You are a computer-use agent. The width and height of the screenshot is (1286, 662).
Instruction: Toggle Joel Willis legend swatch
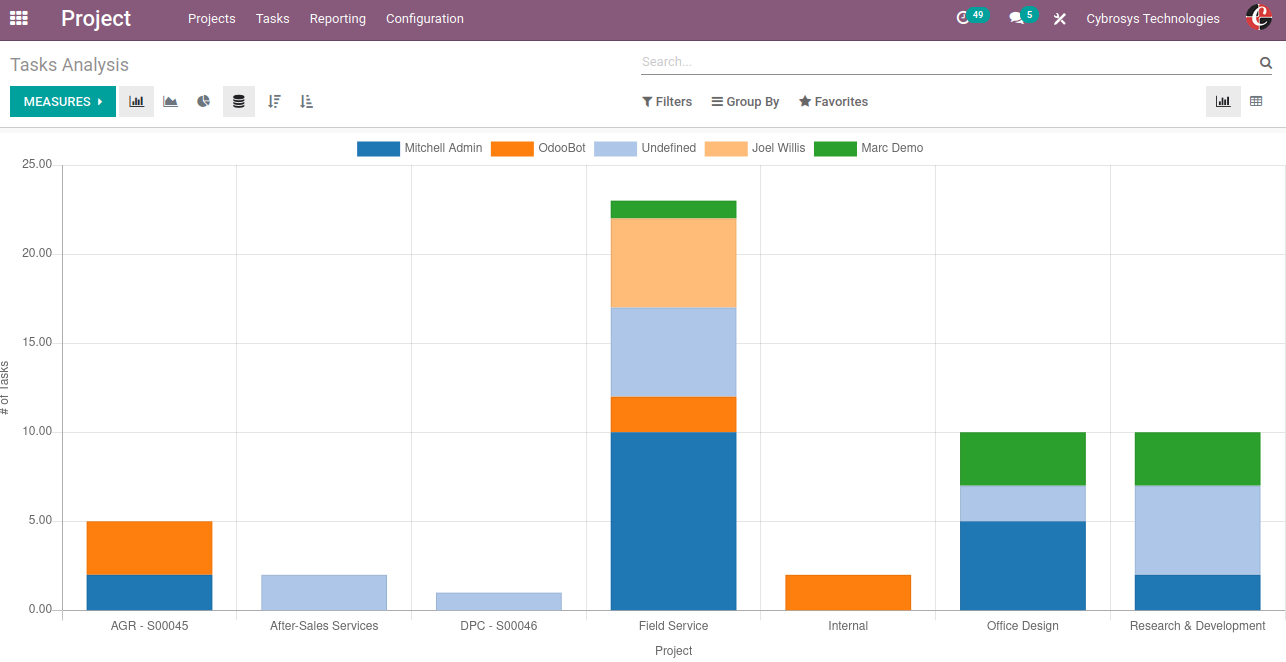(726, 148)
